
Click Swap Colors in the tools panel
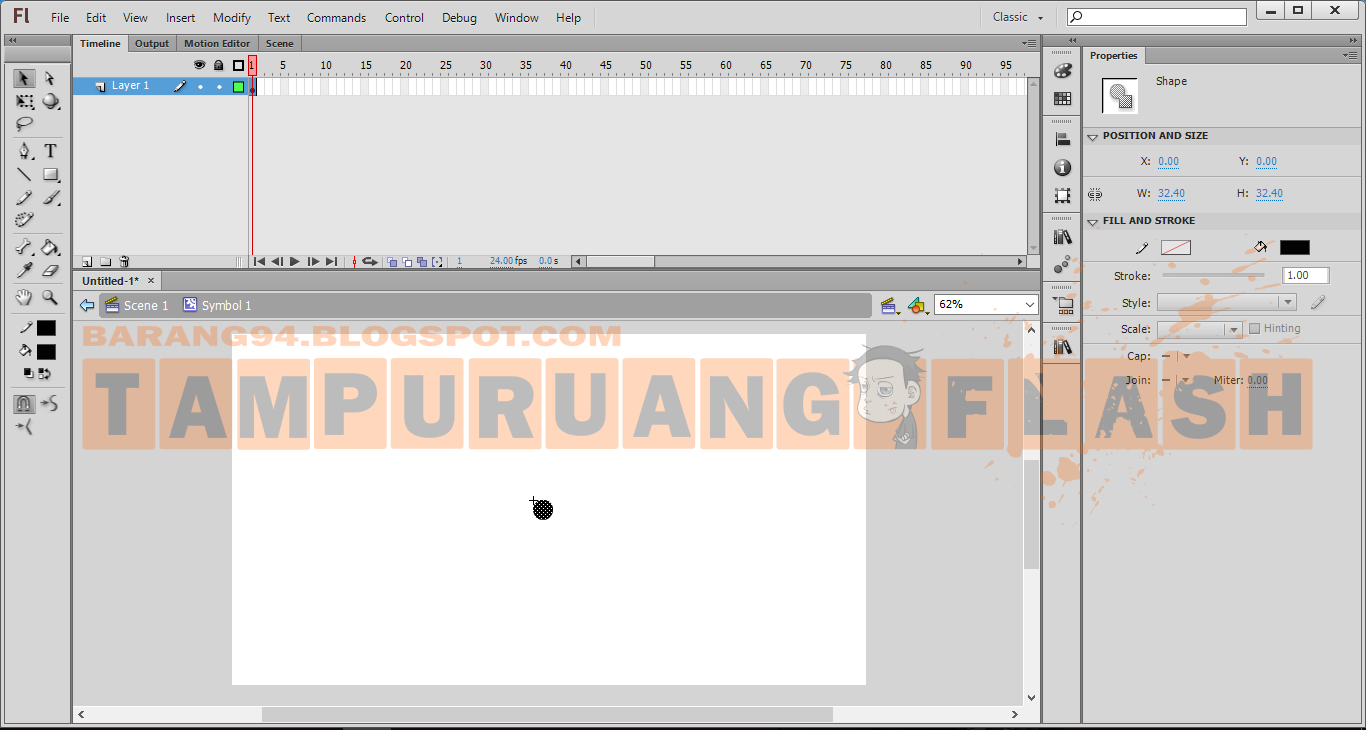44,374
